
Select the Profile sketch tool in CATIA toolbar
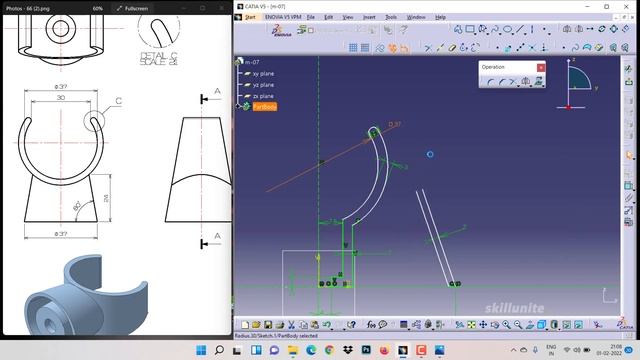(x=458, y=29)
